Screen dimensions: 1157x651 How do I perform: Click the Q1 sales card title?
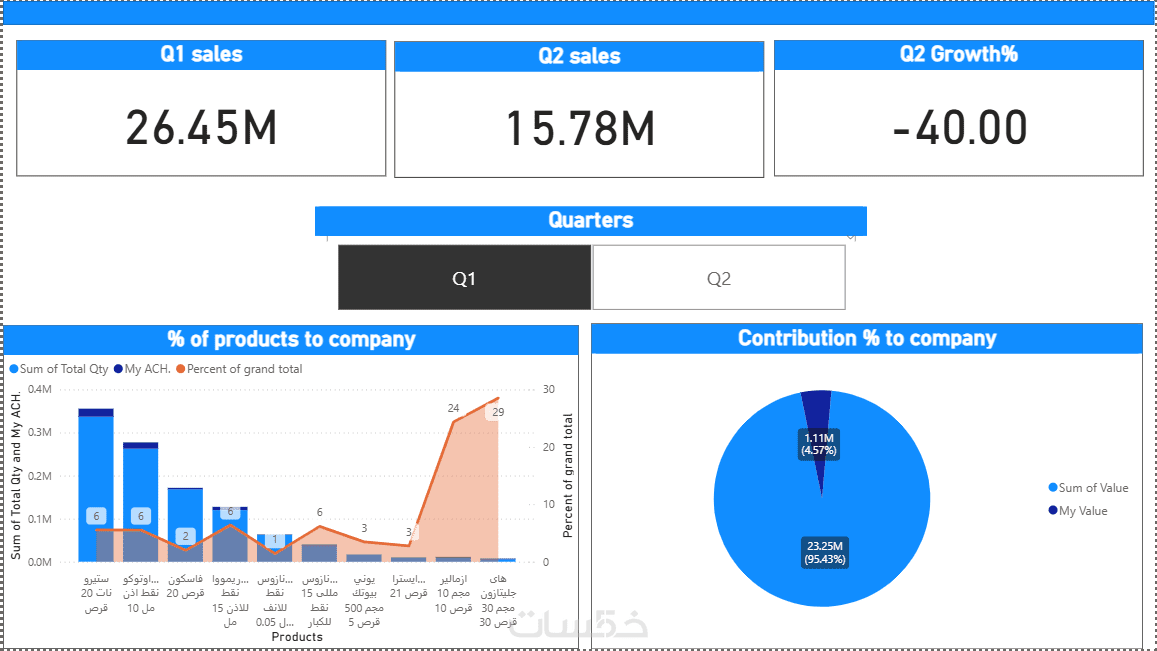[x=201, y=55]
